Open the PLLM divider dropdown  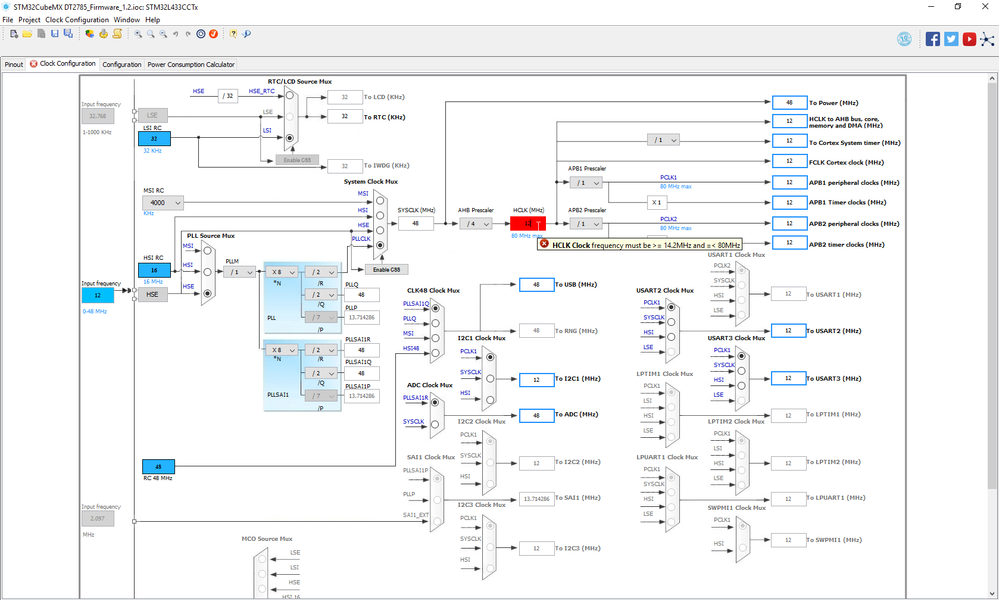[240, 272]
